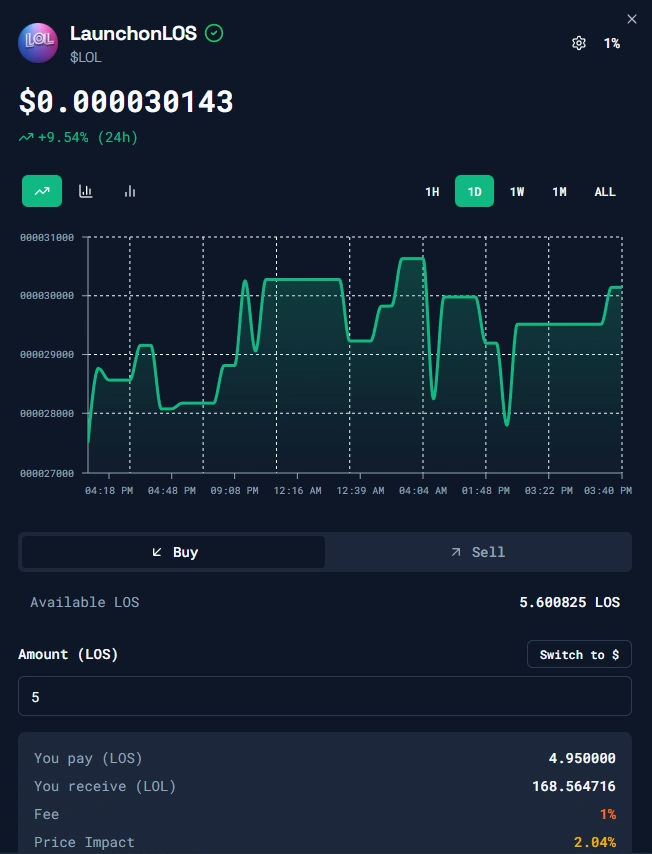Screen dimensions: 652x854
Task: Click the chart peak near 04:04 AM
Action: tap(412, 259)
